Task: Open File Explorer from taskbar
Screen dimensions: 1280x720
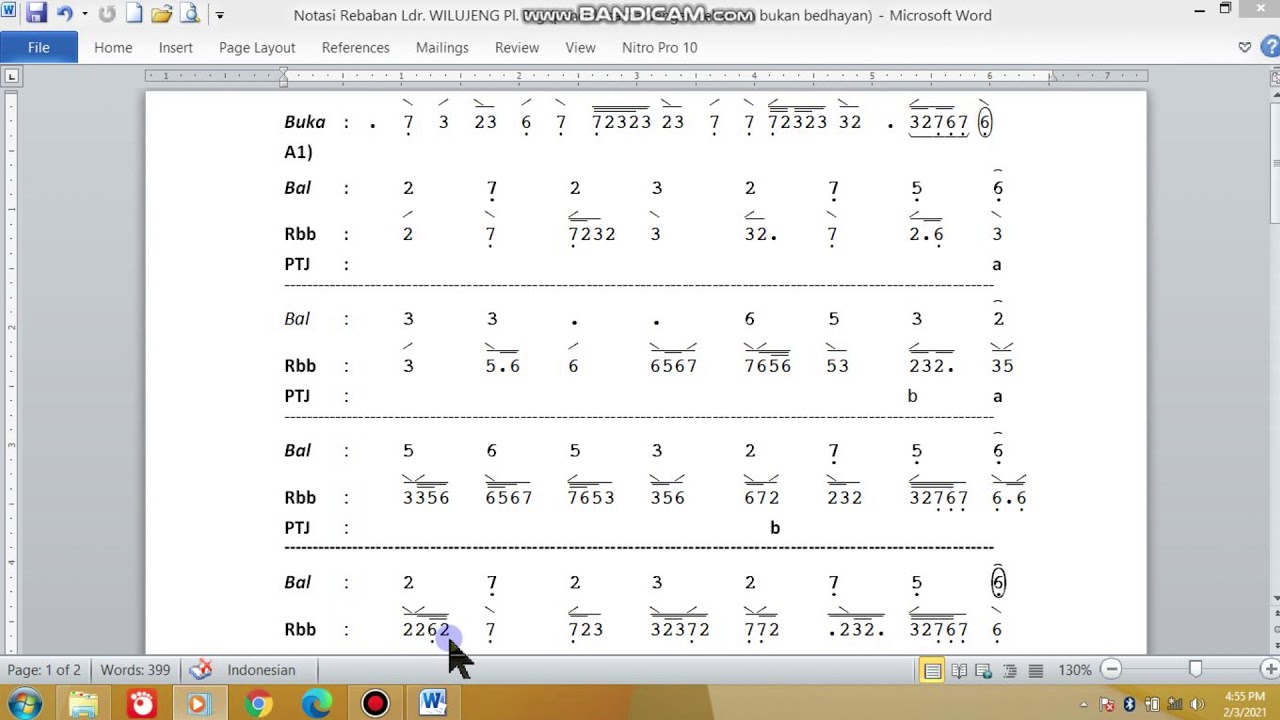Action: click(83, 704)
